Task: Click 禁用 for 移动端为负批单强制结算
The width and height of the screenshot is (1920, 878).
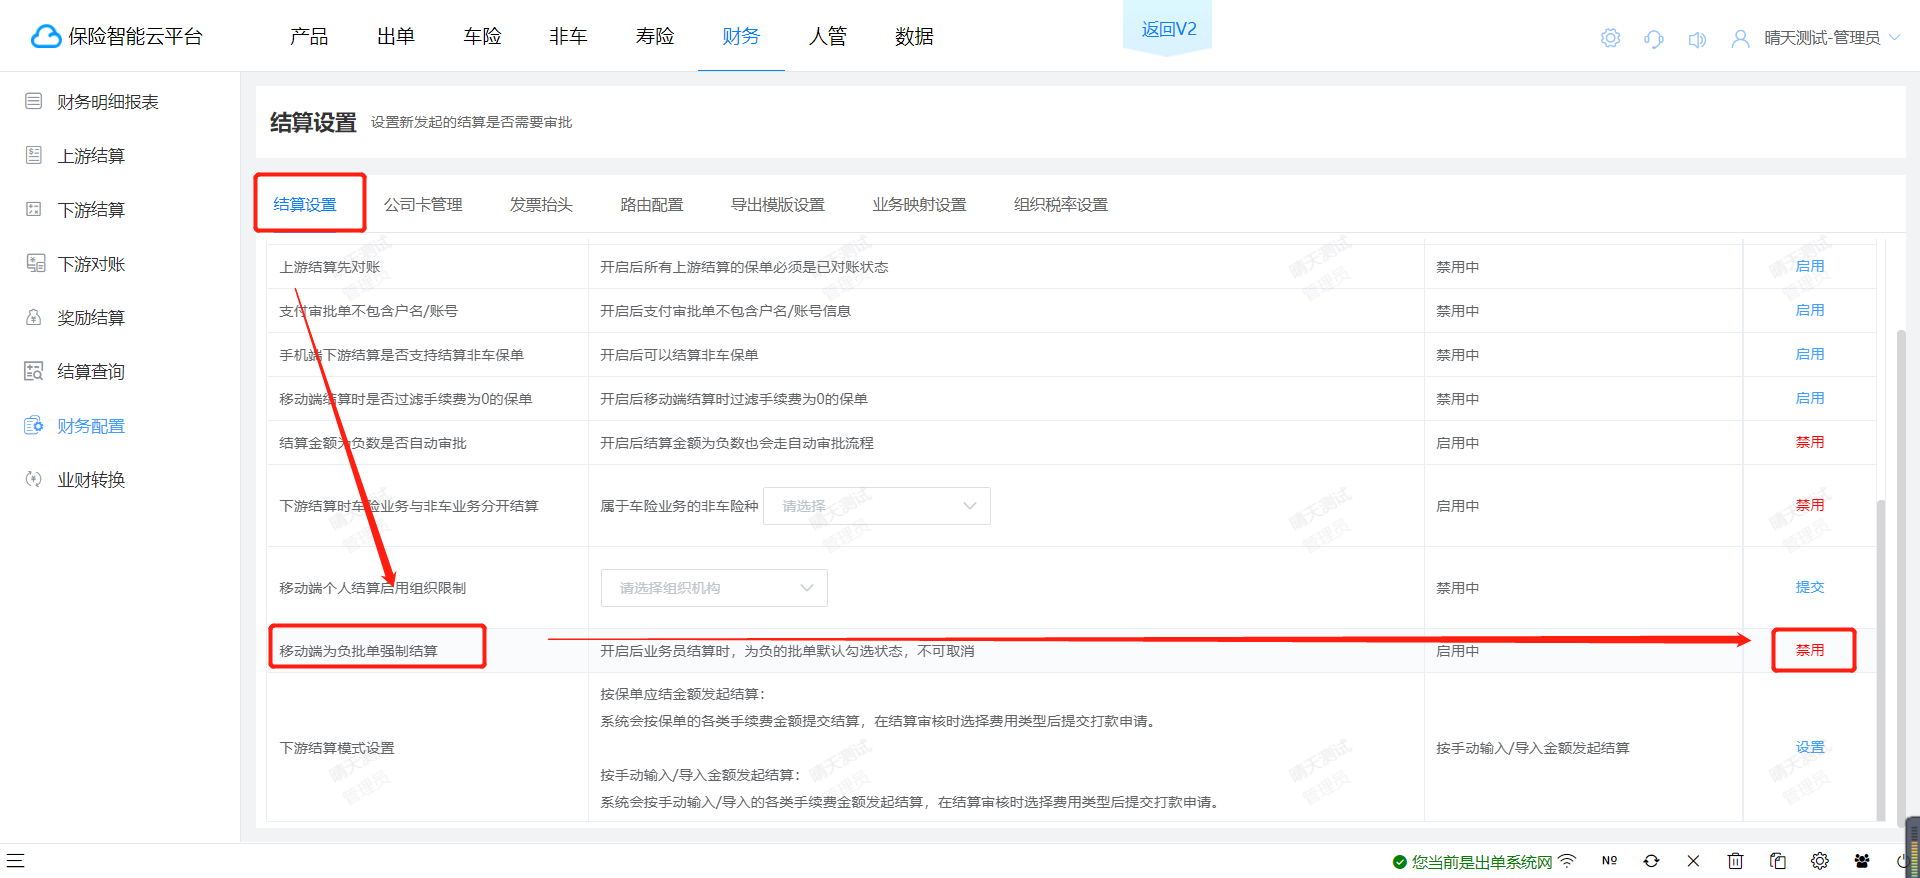Action: tap(1810, 650)
